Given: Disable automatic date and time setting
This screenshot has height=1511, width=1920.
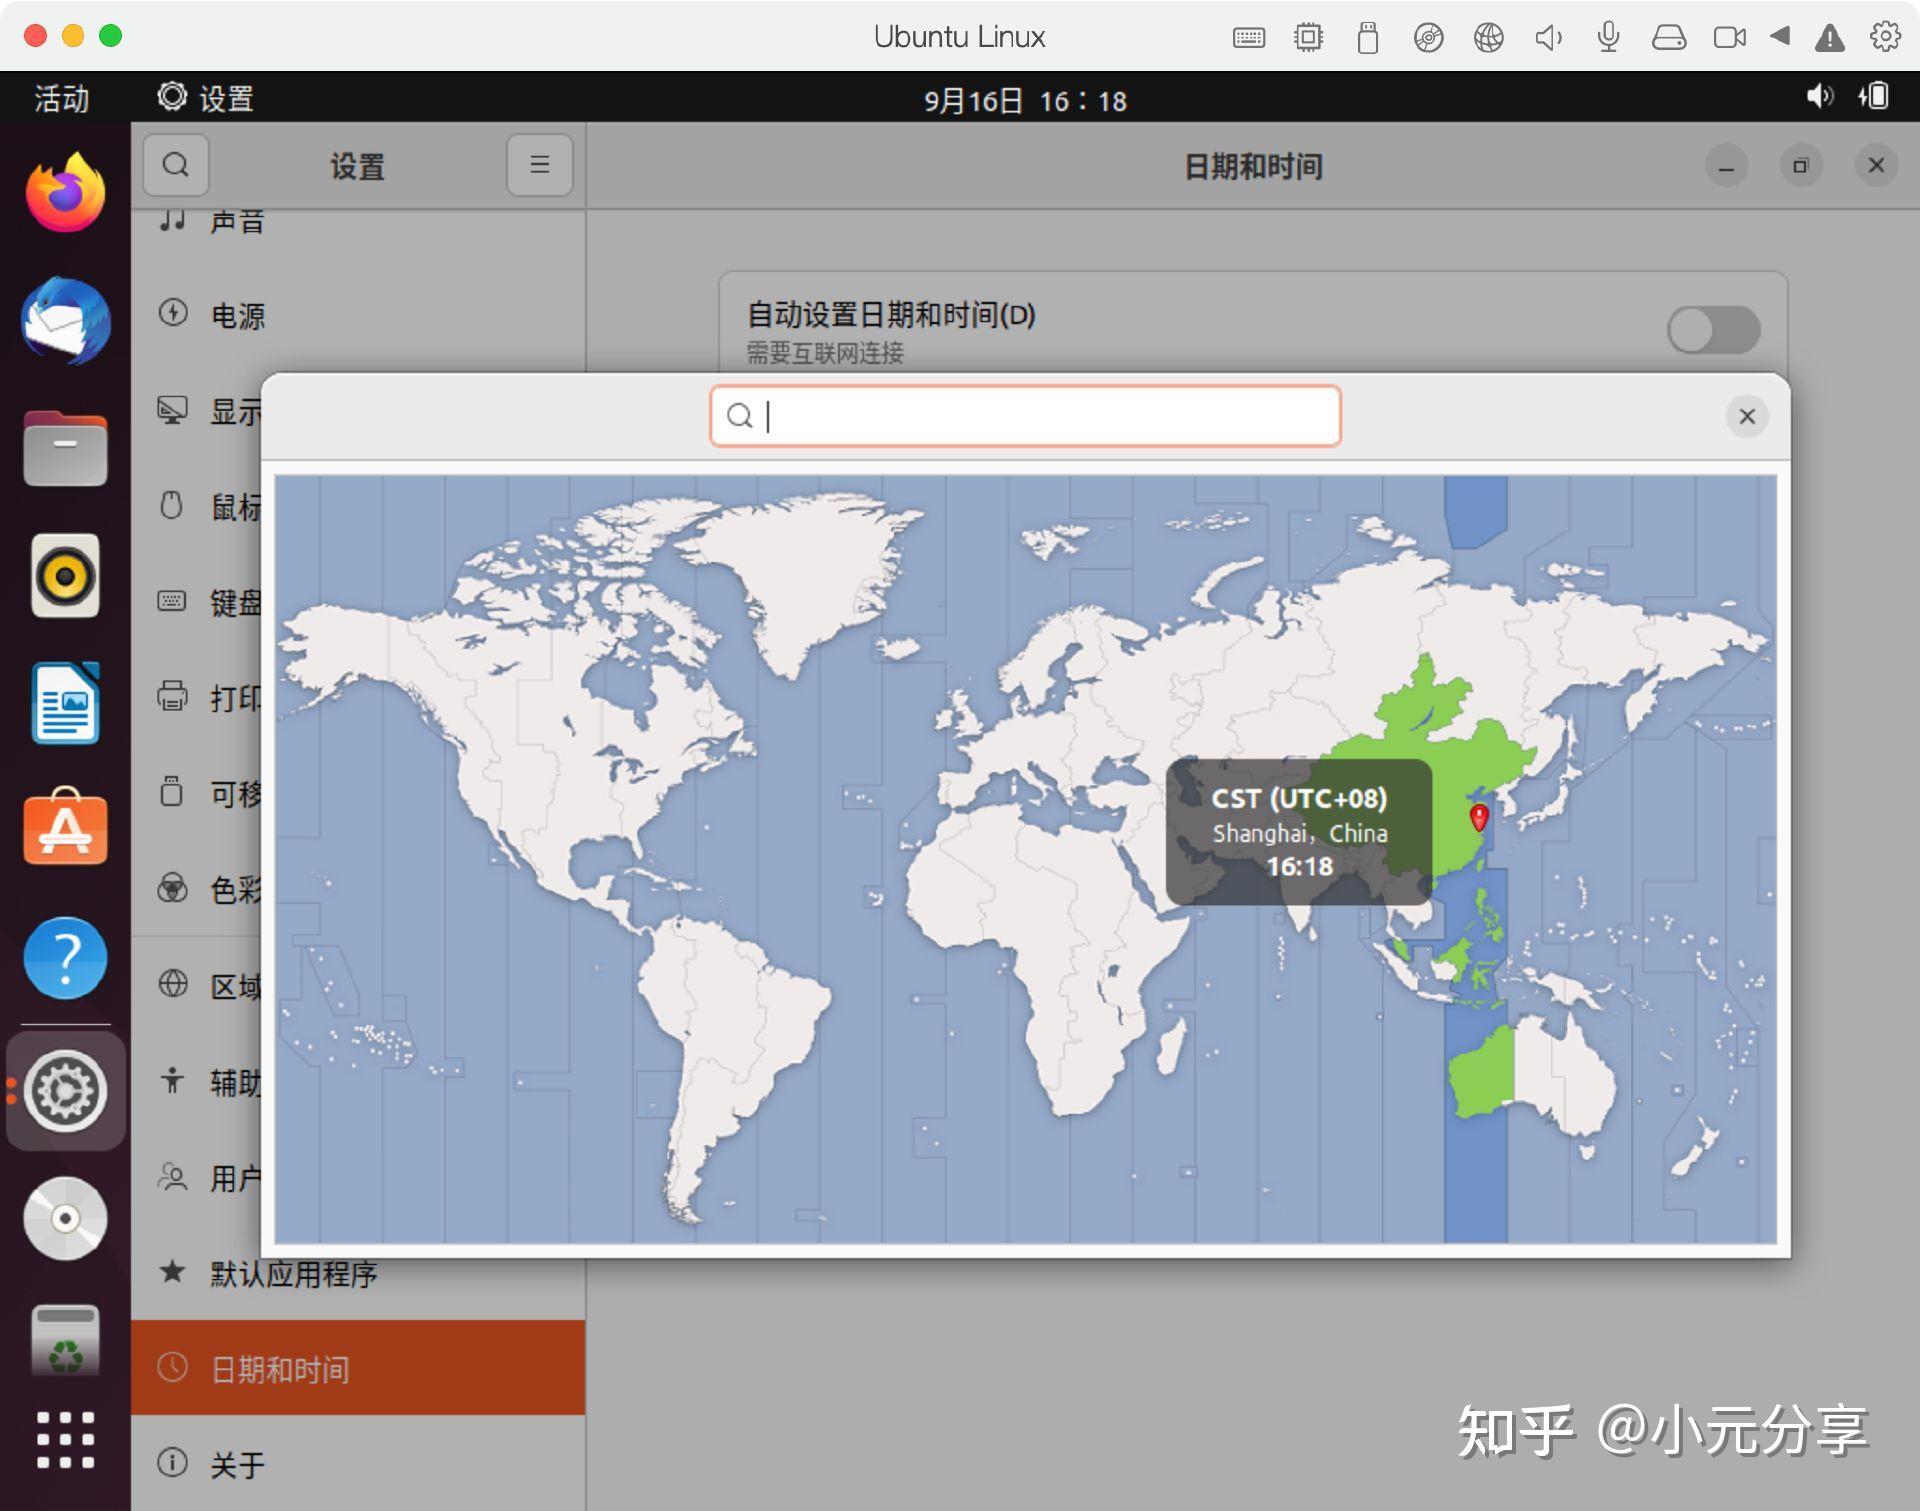Looking at the screenshot, I should 1712,329.
